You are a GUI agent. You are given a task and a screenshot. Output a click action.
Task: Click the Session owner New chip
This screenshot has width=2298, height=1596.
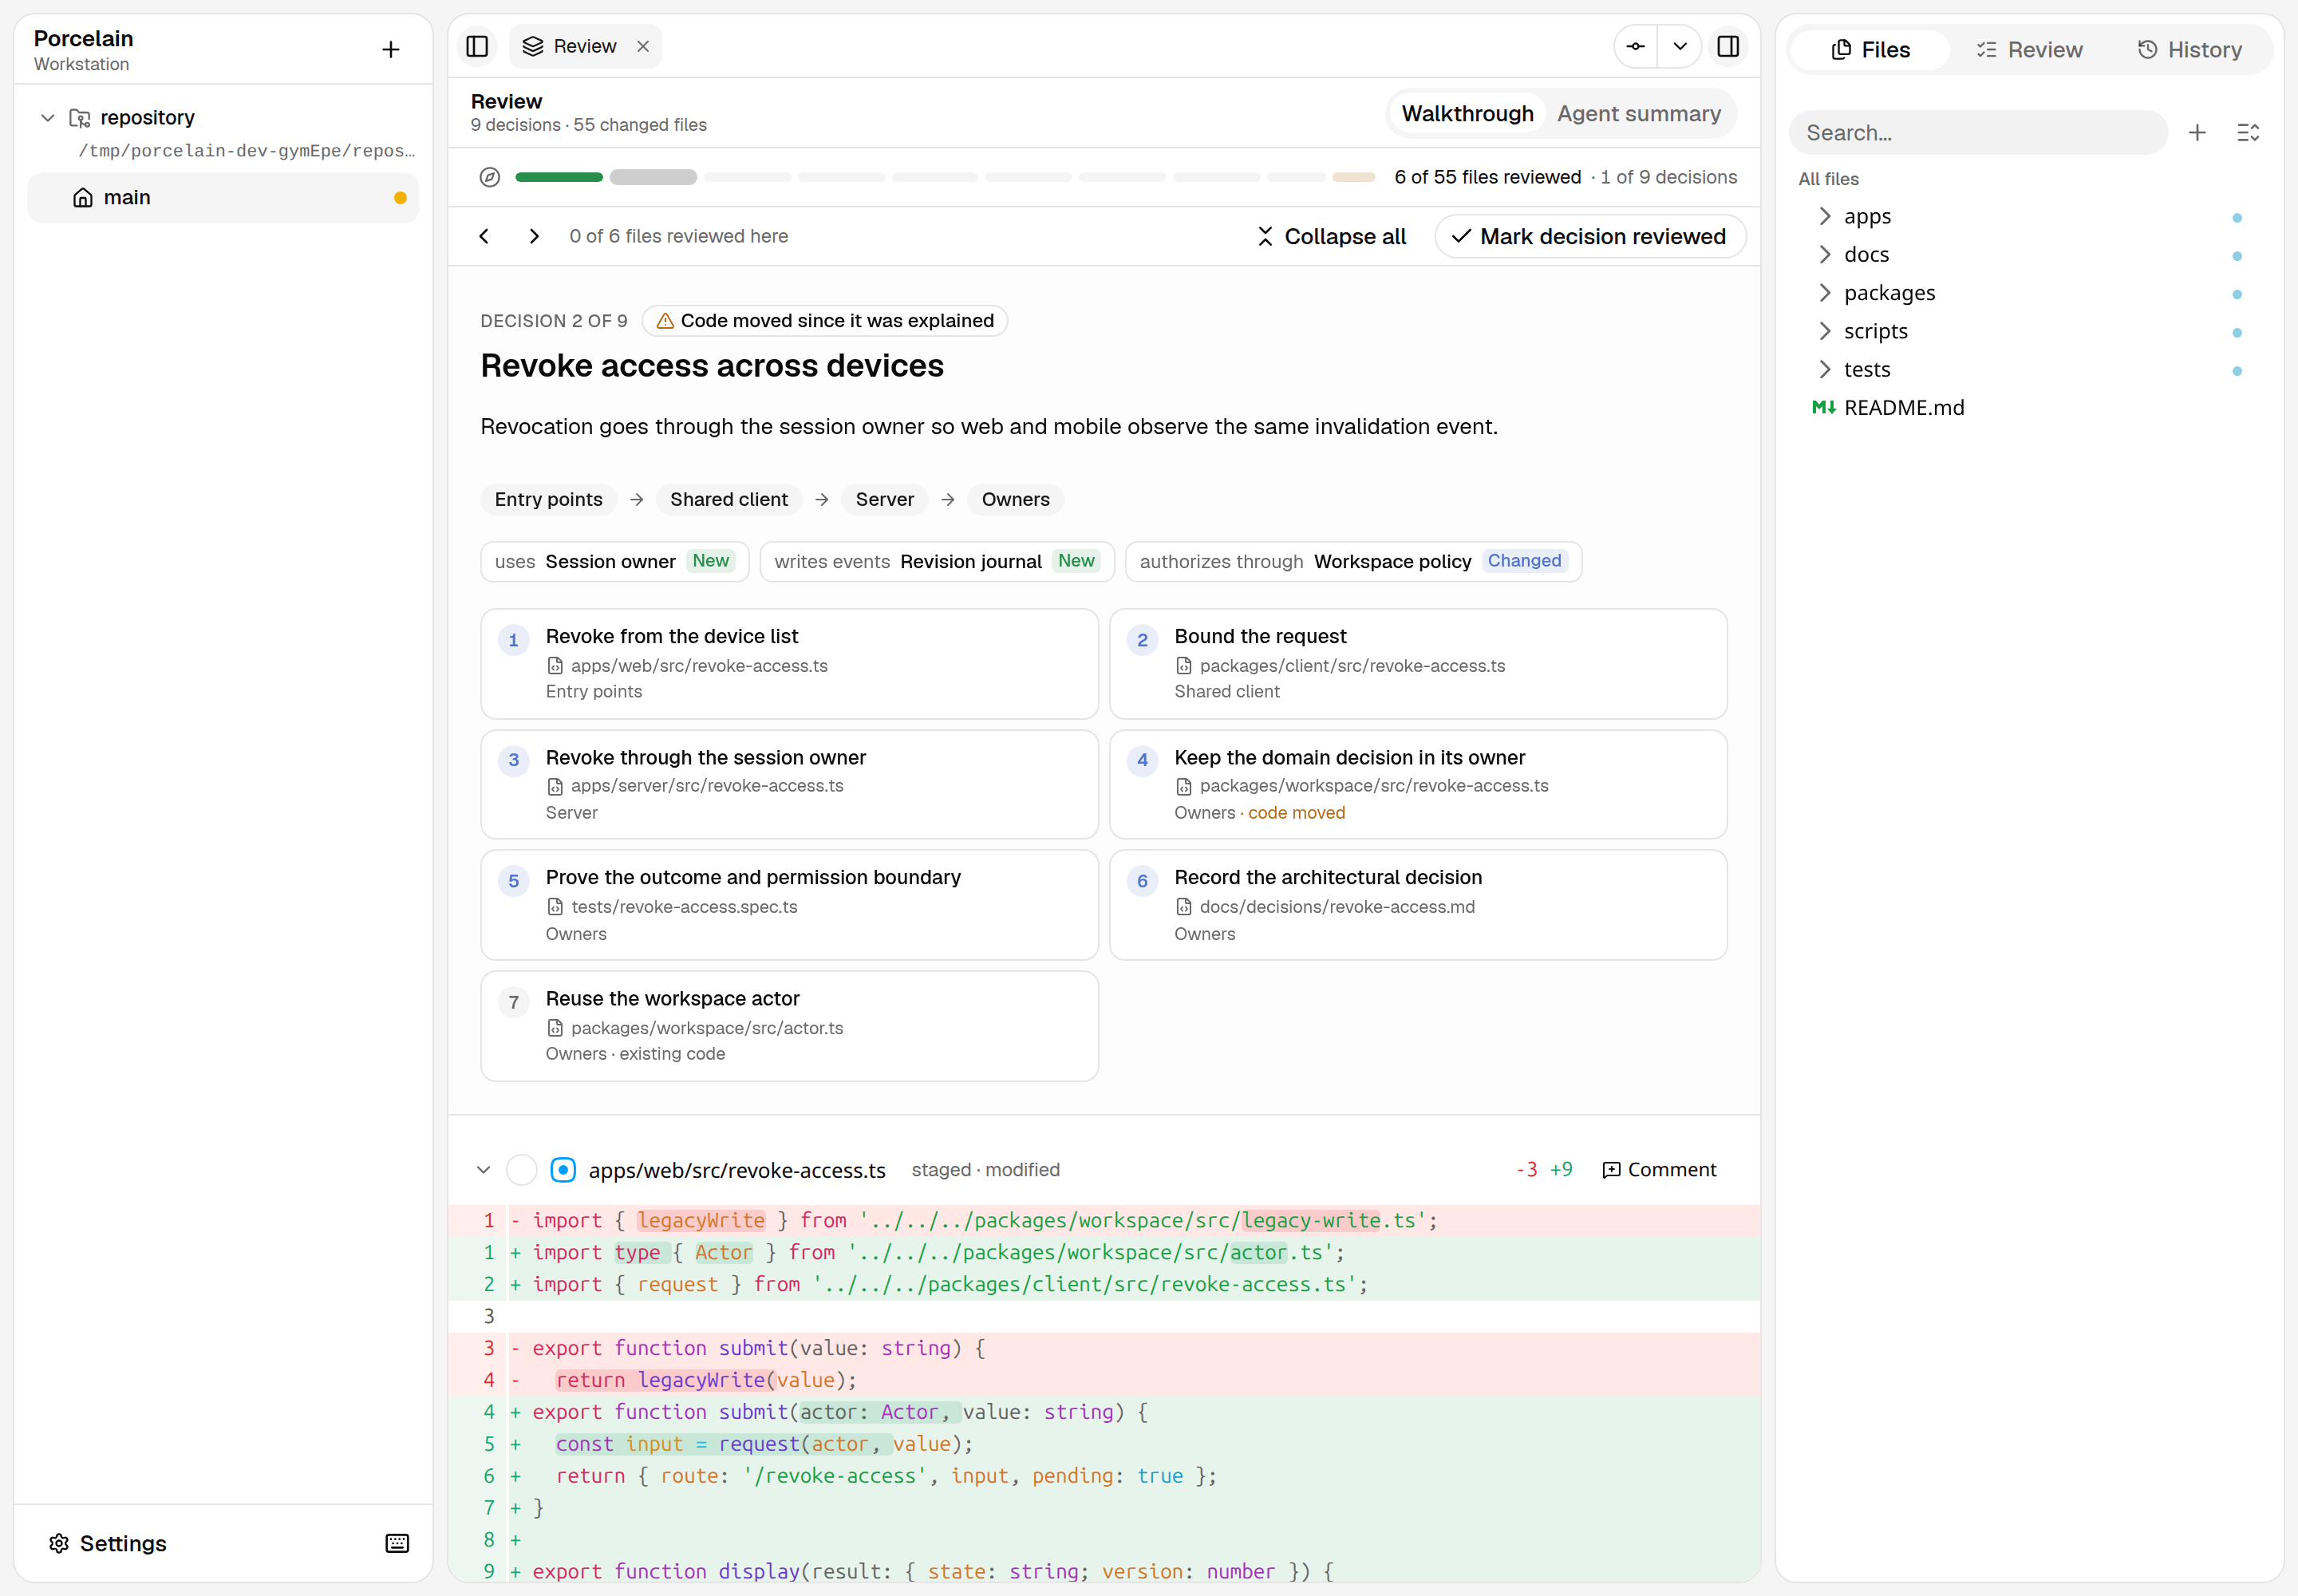point(614,561)
